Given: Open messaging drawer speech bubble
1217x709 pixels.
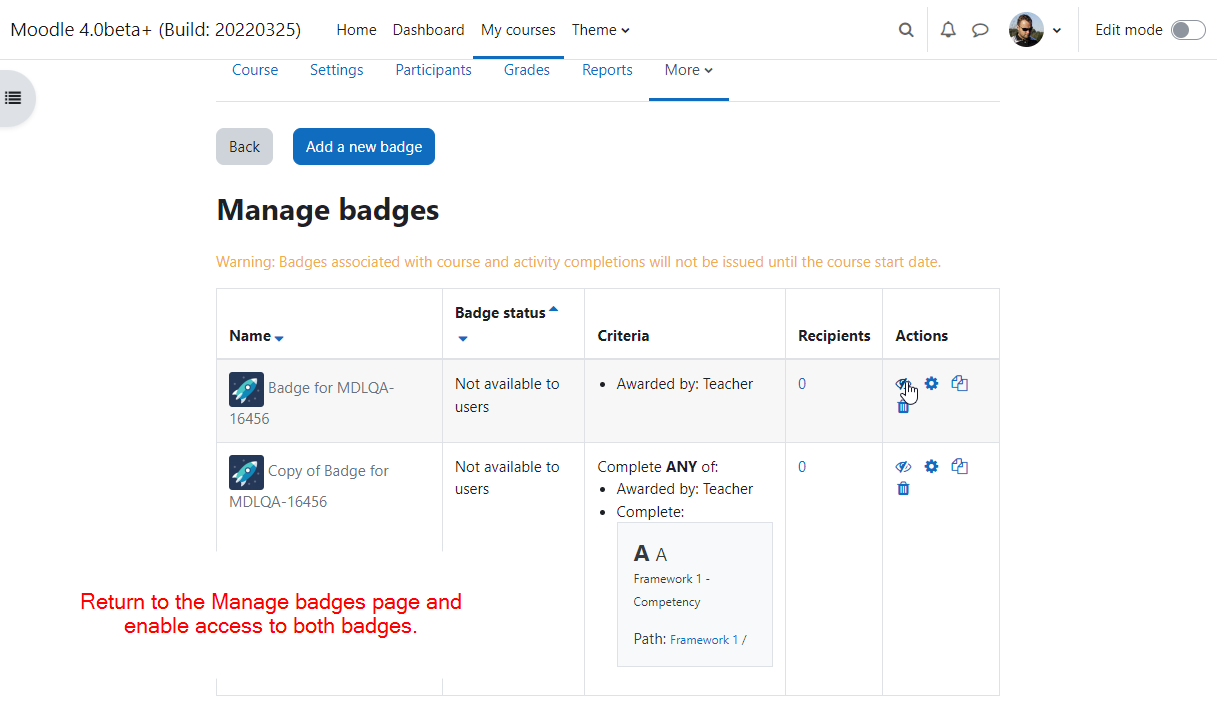Looking at the screenshot, I should [980, 30].
